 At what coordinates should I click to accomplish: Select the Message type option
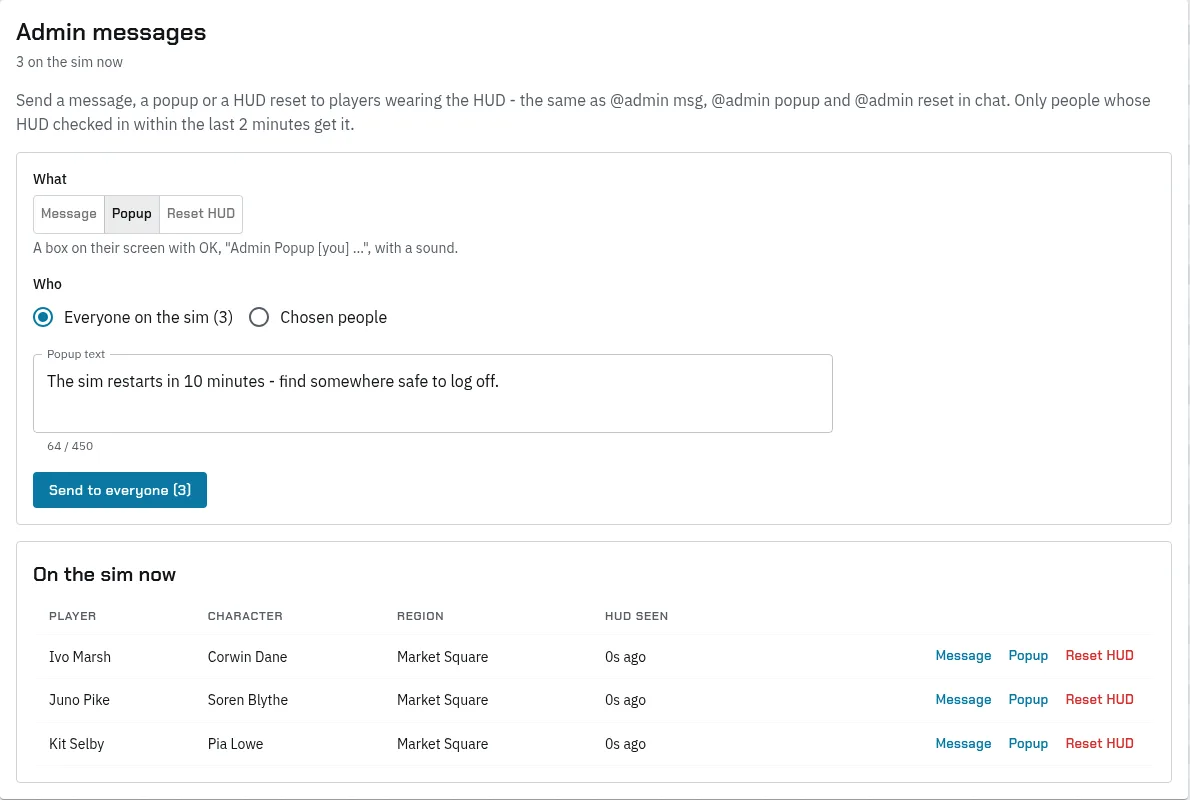pyautogui.click(x=69, y=214)
